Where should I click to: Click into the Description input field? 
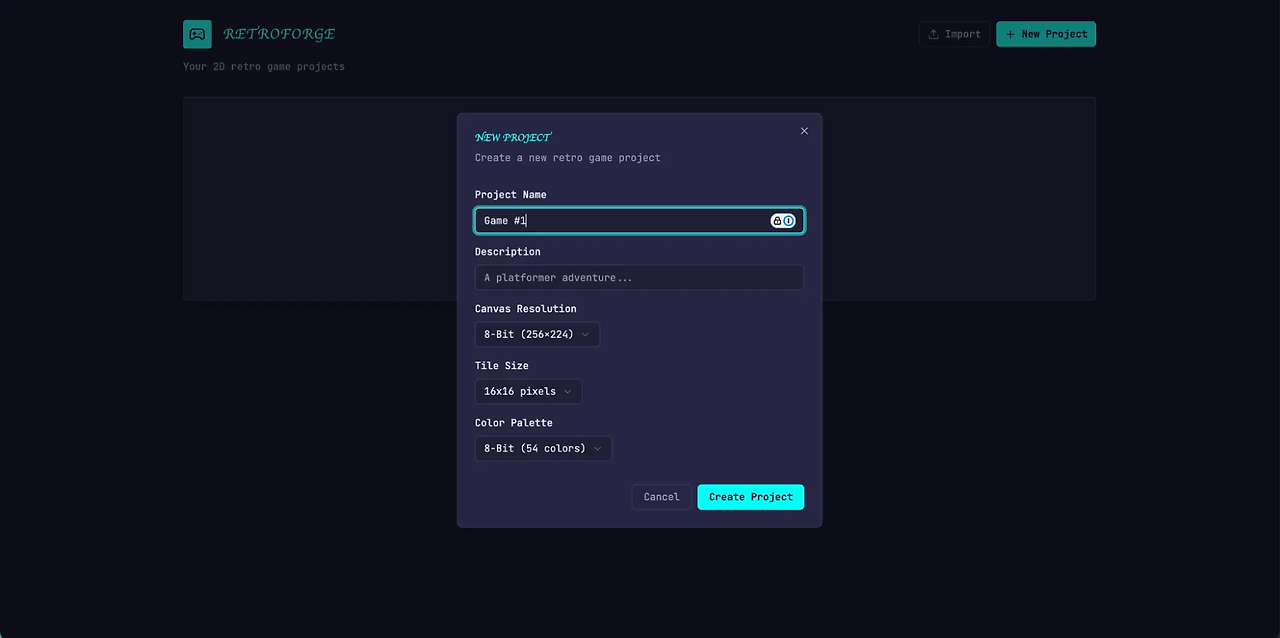coord(639,278)
